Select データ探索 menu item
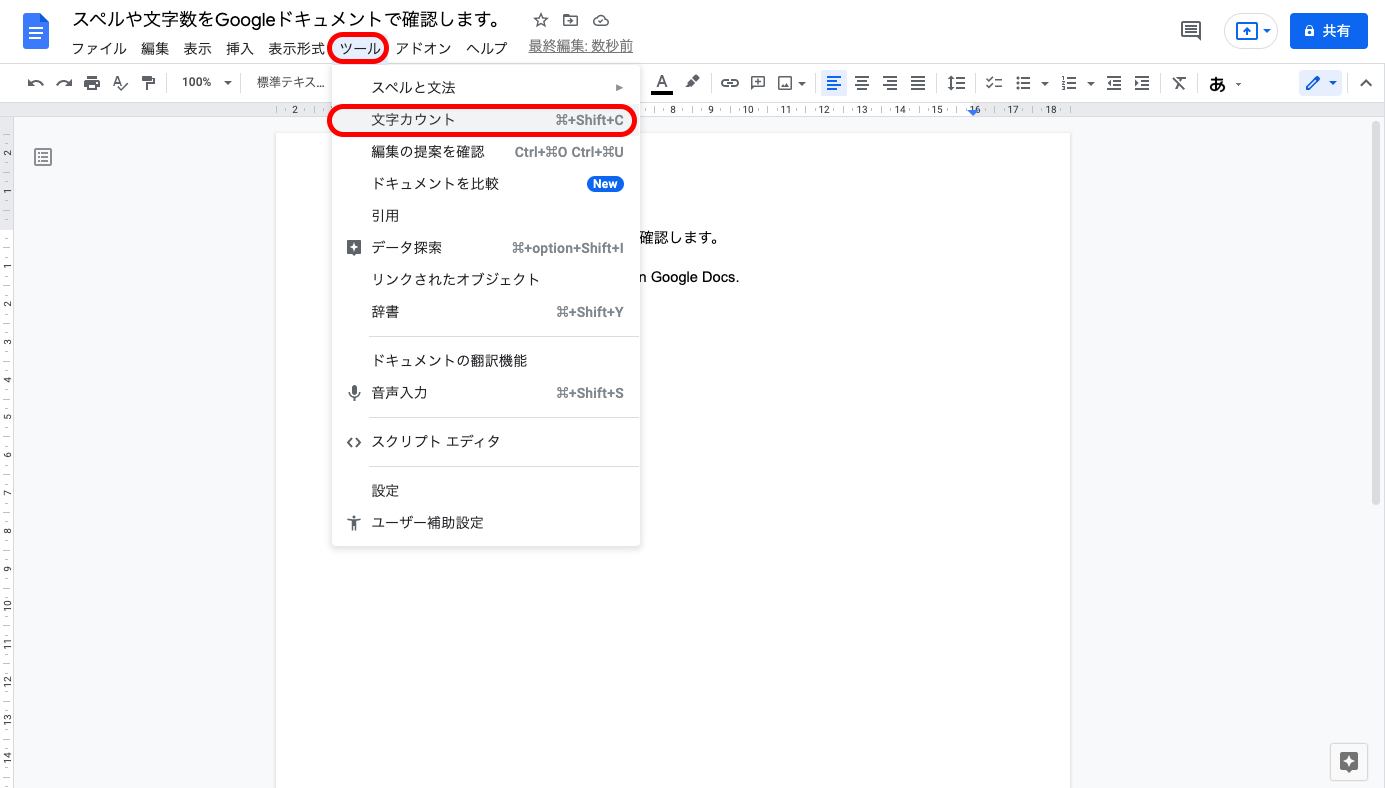The height and width of the screenshot is (788, 1385). pyautogui.click(x=486, y=248)
